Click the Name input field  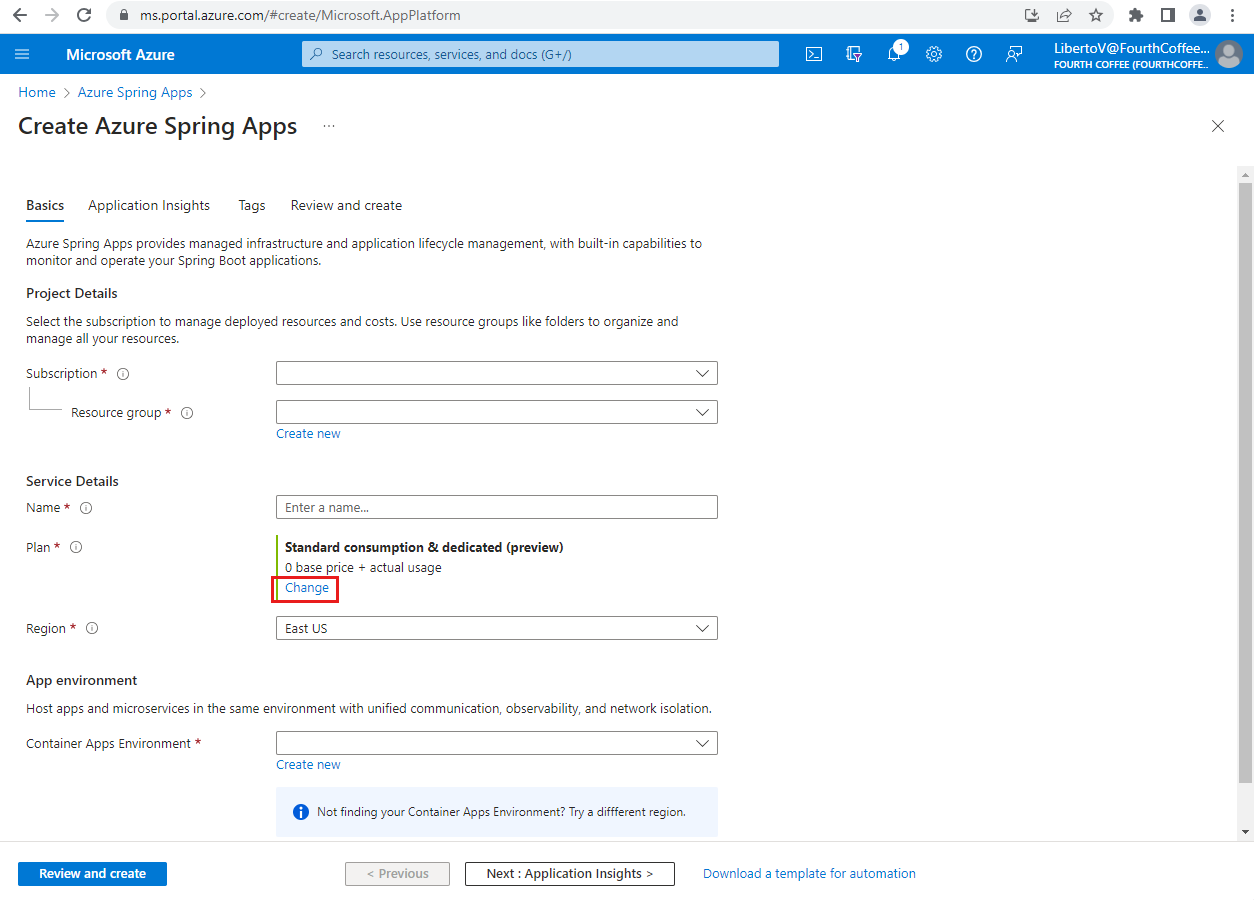click(x=497, y=507)
